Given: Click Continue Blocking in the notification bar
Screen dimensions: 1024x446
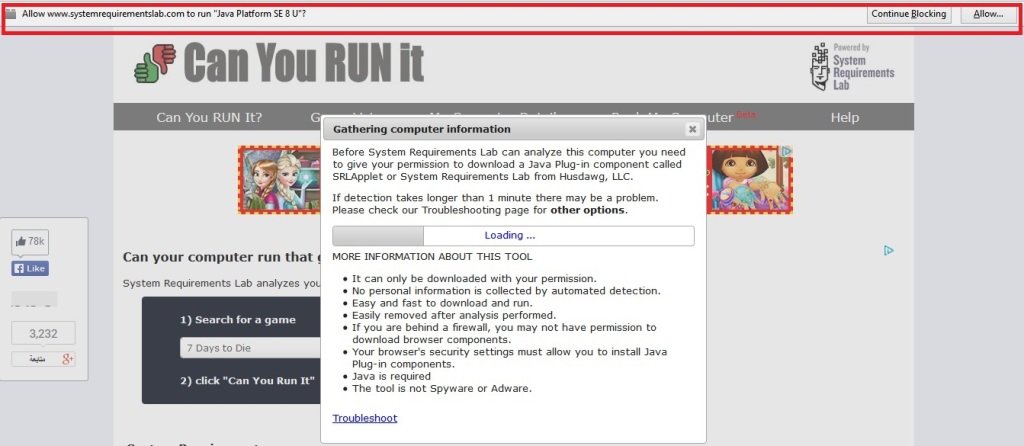Looking at the screenshot, I should (908, 14).
